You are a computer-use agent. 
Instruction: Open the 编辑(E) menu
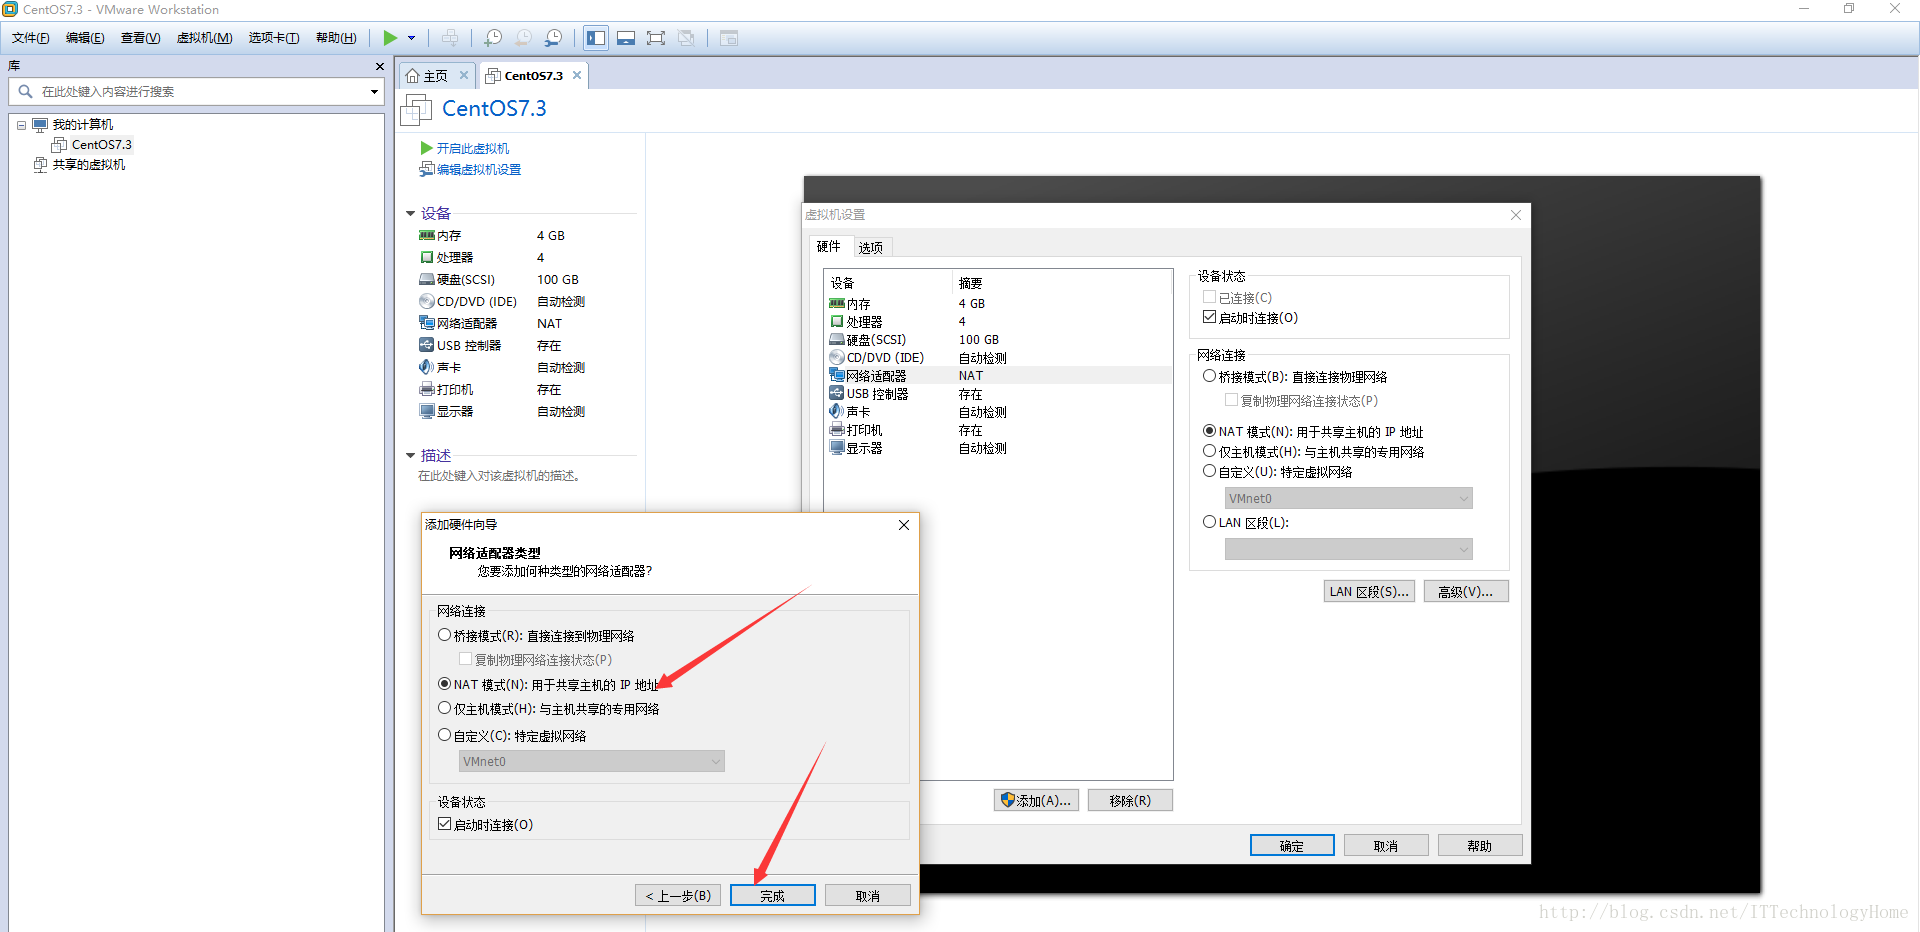85,38
